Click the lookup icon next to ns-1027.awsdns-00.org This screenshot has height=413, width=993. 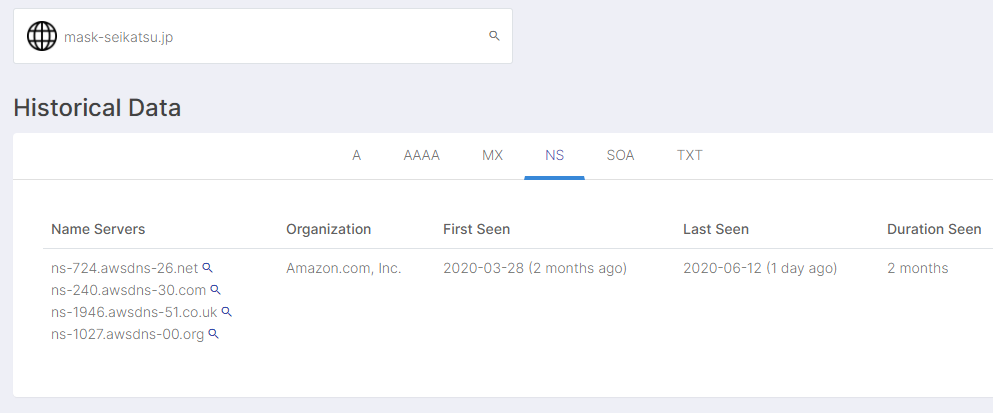(x=213, y=334)
